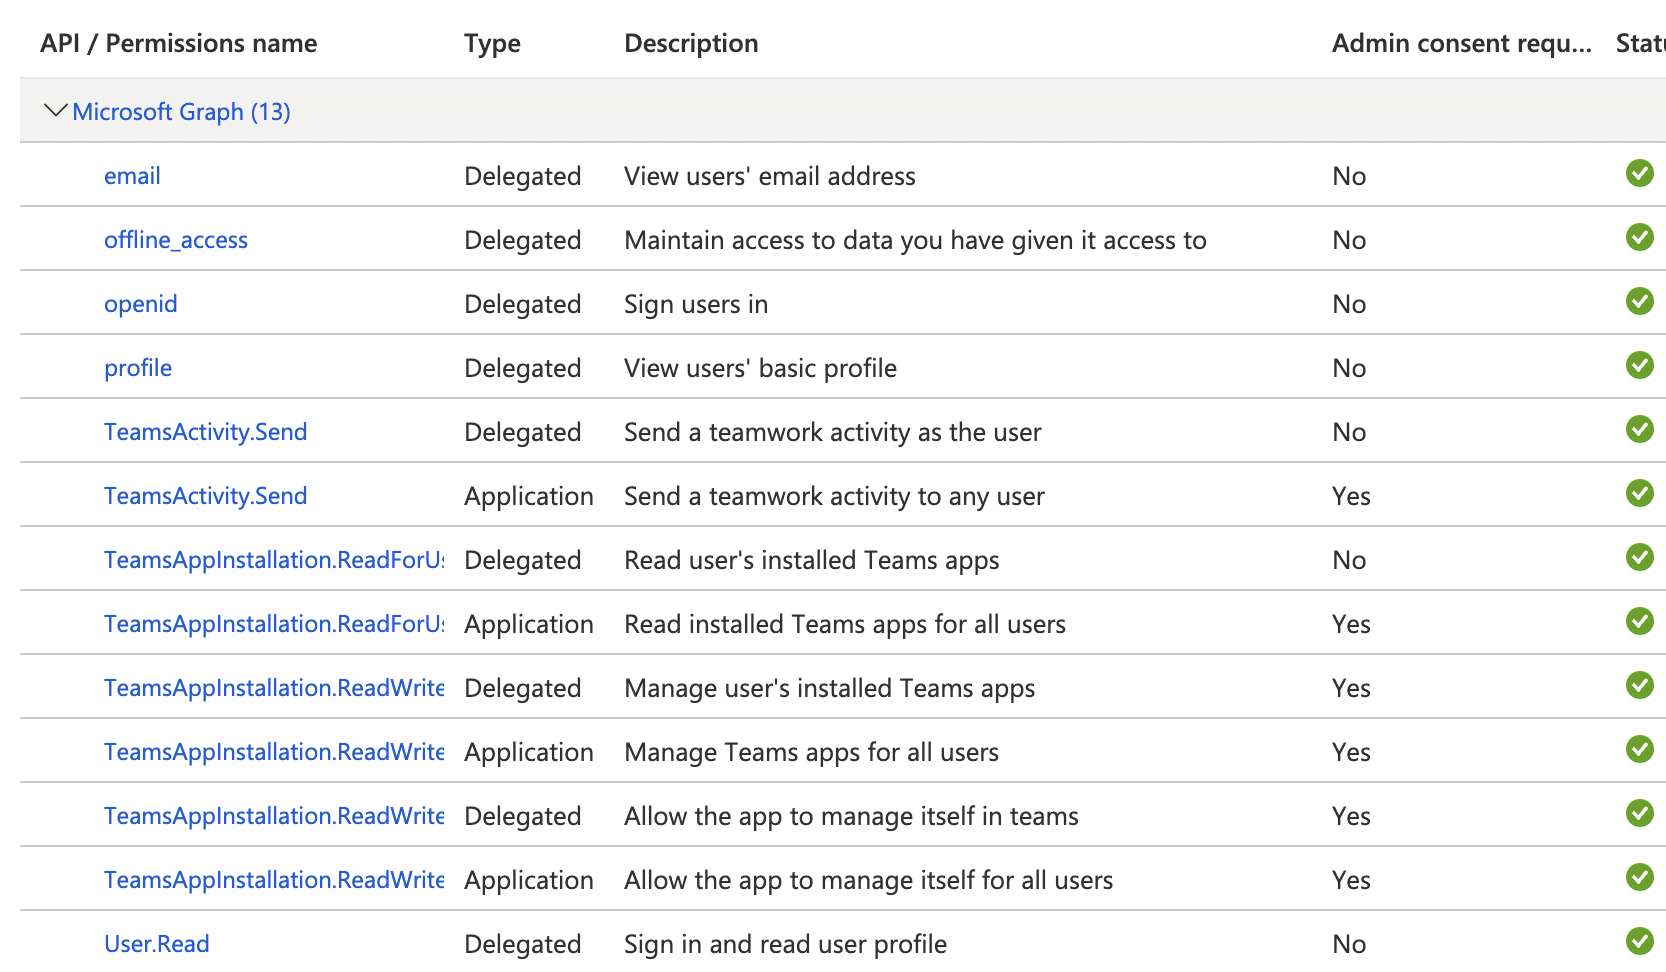The width and height of the screenshot is (1666, 972).
Task: Select 'Maintain access to data you have given it access to'
Action: click(x=915, y=240)
